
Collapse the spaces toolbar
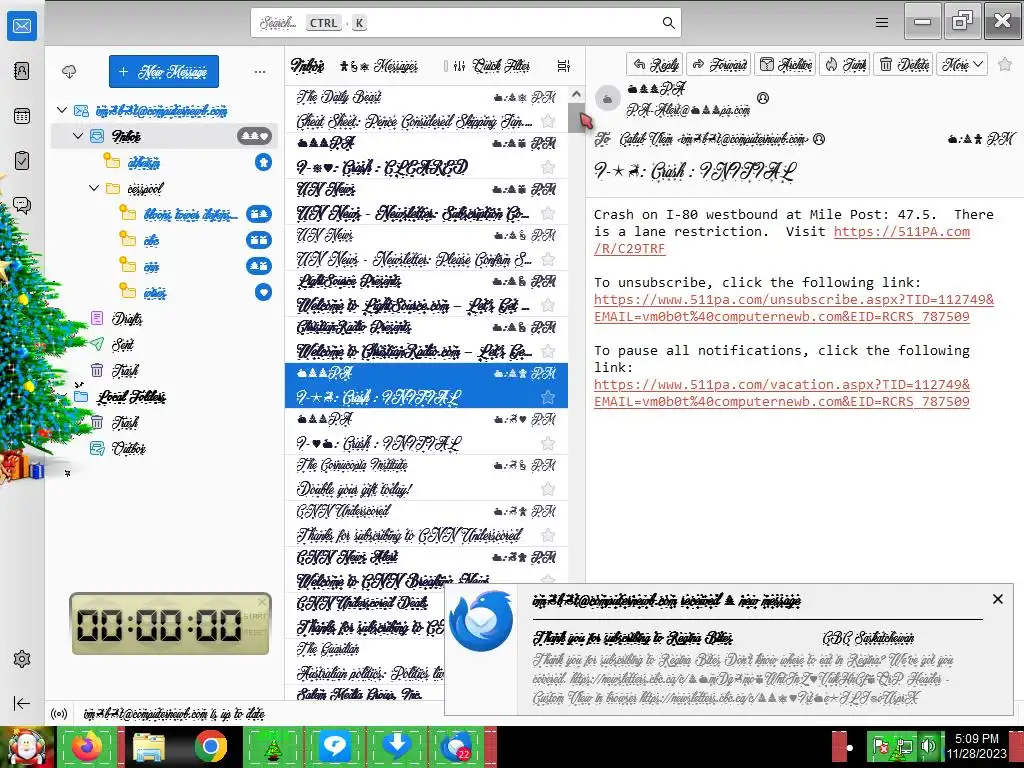click(22, 703)
